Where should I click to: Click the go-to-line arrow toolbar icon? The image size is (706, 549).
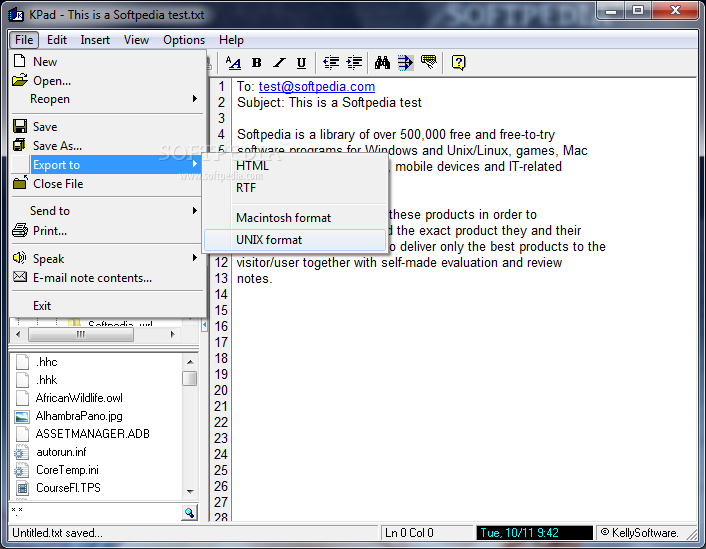click(x=405, y=63)
